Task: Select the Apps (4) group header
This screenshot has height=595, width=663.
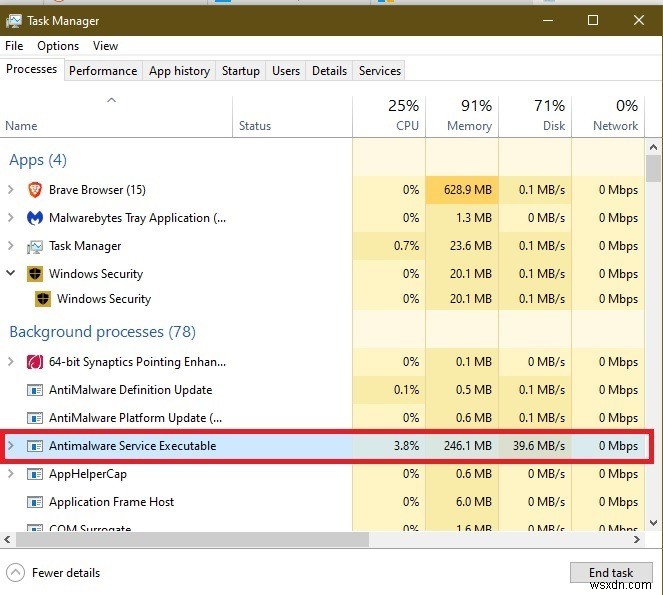Action: point(38,160)
